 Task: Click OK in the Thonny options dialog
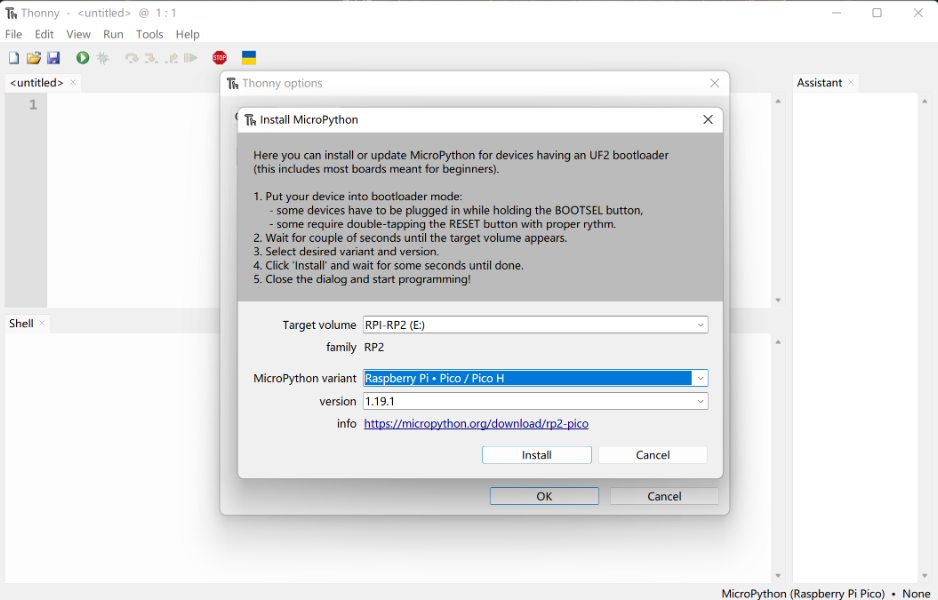pos(544,496)
